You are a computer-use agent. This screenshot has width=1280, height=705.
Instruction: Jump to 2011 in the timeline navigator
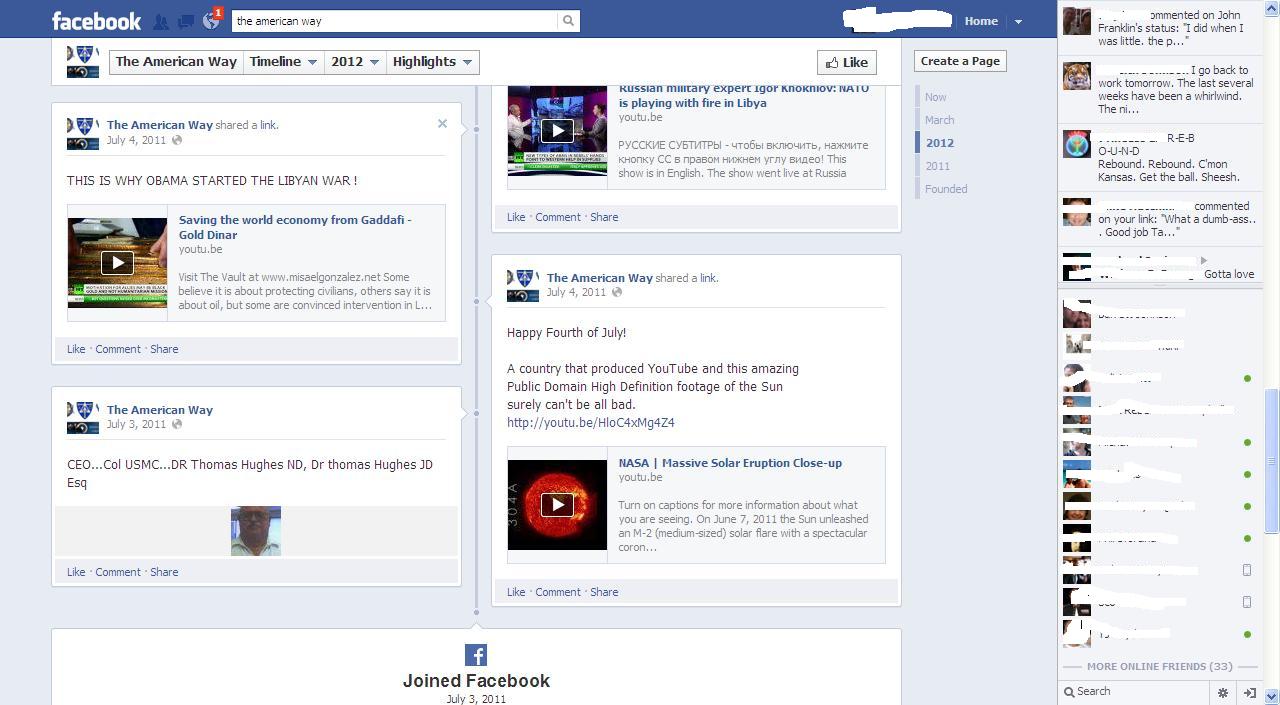pos(938,166)
